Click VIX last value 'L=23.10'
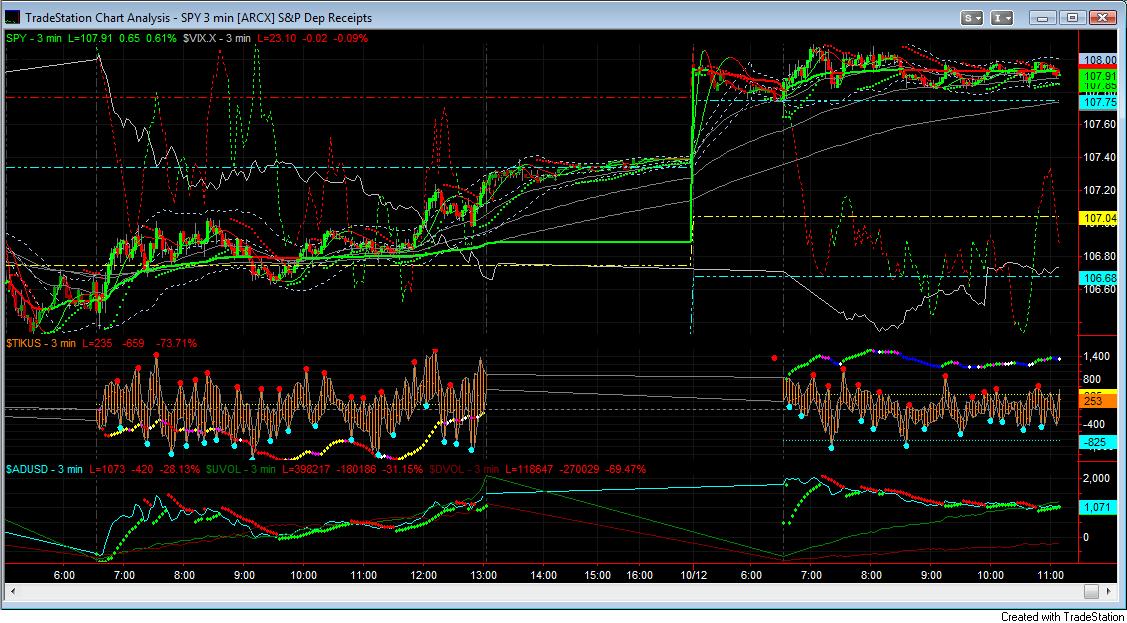This screenshot has width=1127, height=623. point(275,38)
